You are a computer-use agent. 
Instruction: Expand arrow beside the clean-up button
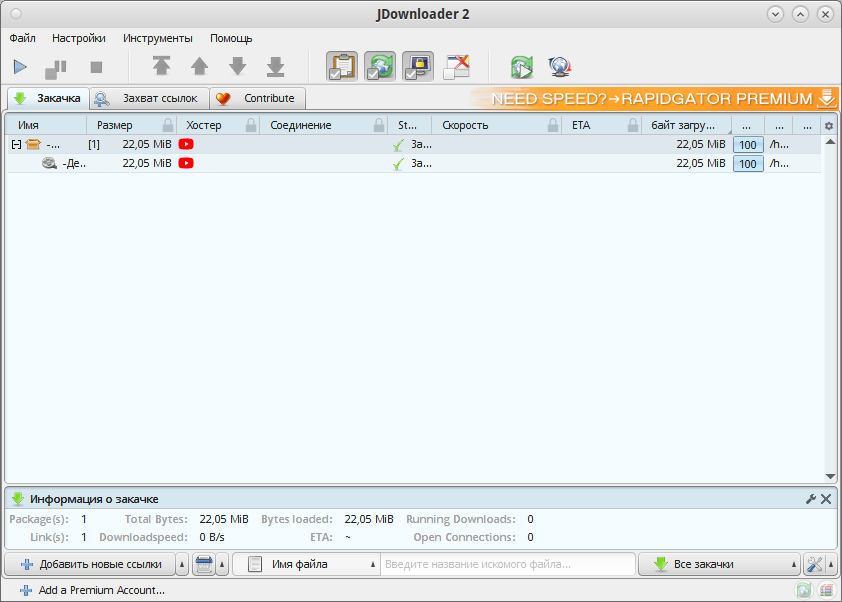(x=222, y=564)
